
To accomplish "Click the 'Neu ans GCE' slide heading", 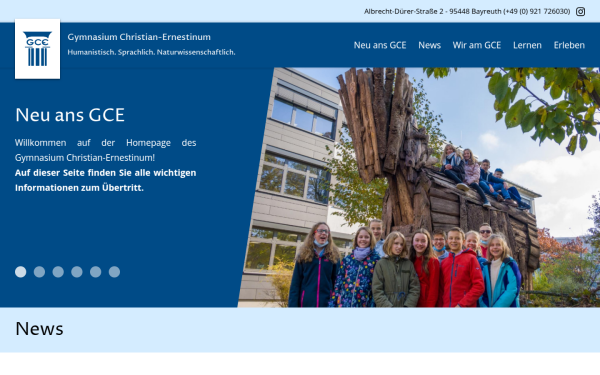I will point(70,115).
